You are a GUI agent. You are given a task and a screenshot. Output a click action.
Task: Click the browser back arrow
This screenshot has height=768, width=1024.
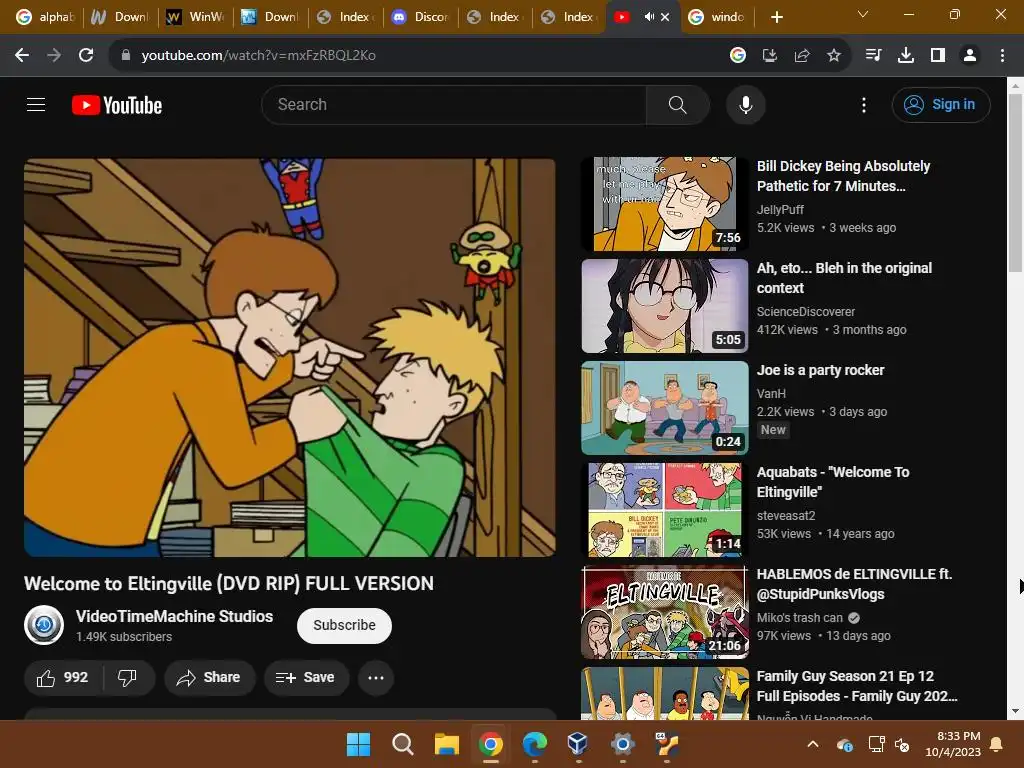click(22, 55)
